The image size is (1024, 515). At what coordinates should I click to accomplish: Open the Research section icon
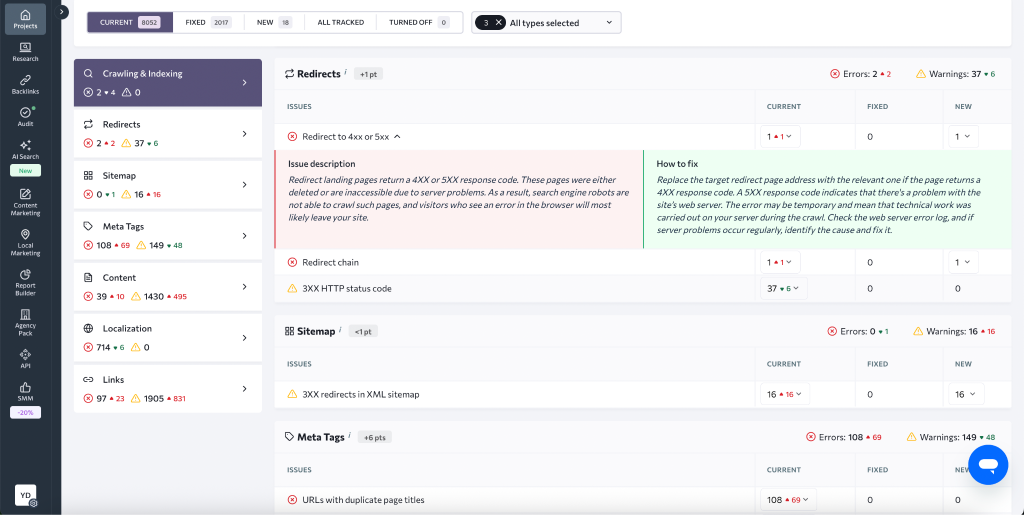[25, 51]
